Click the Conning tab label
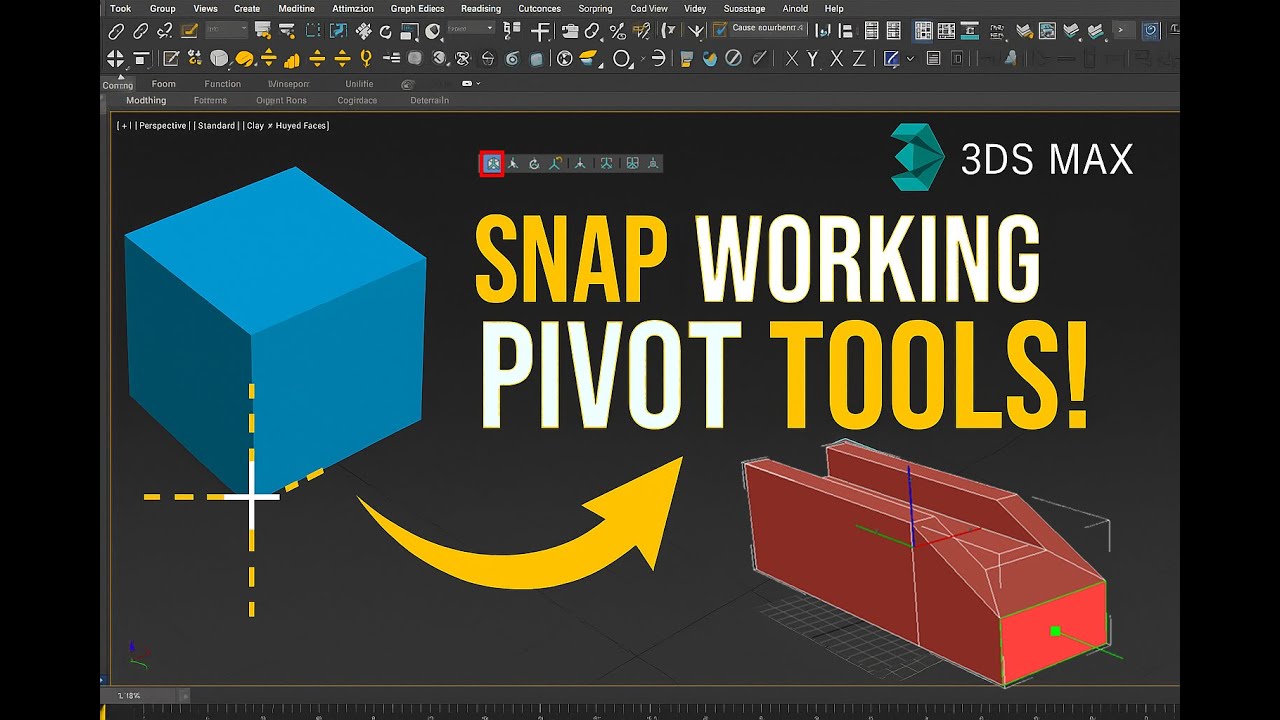The width and height of the screenshot is (1280, 720). (117, 86)
